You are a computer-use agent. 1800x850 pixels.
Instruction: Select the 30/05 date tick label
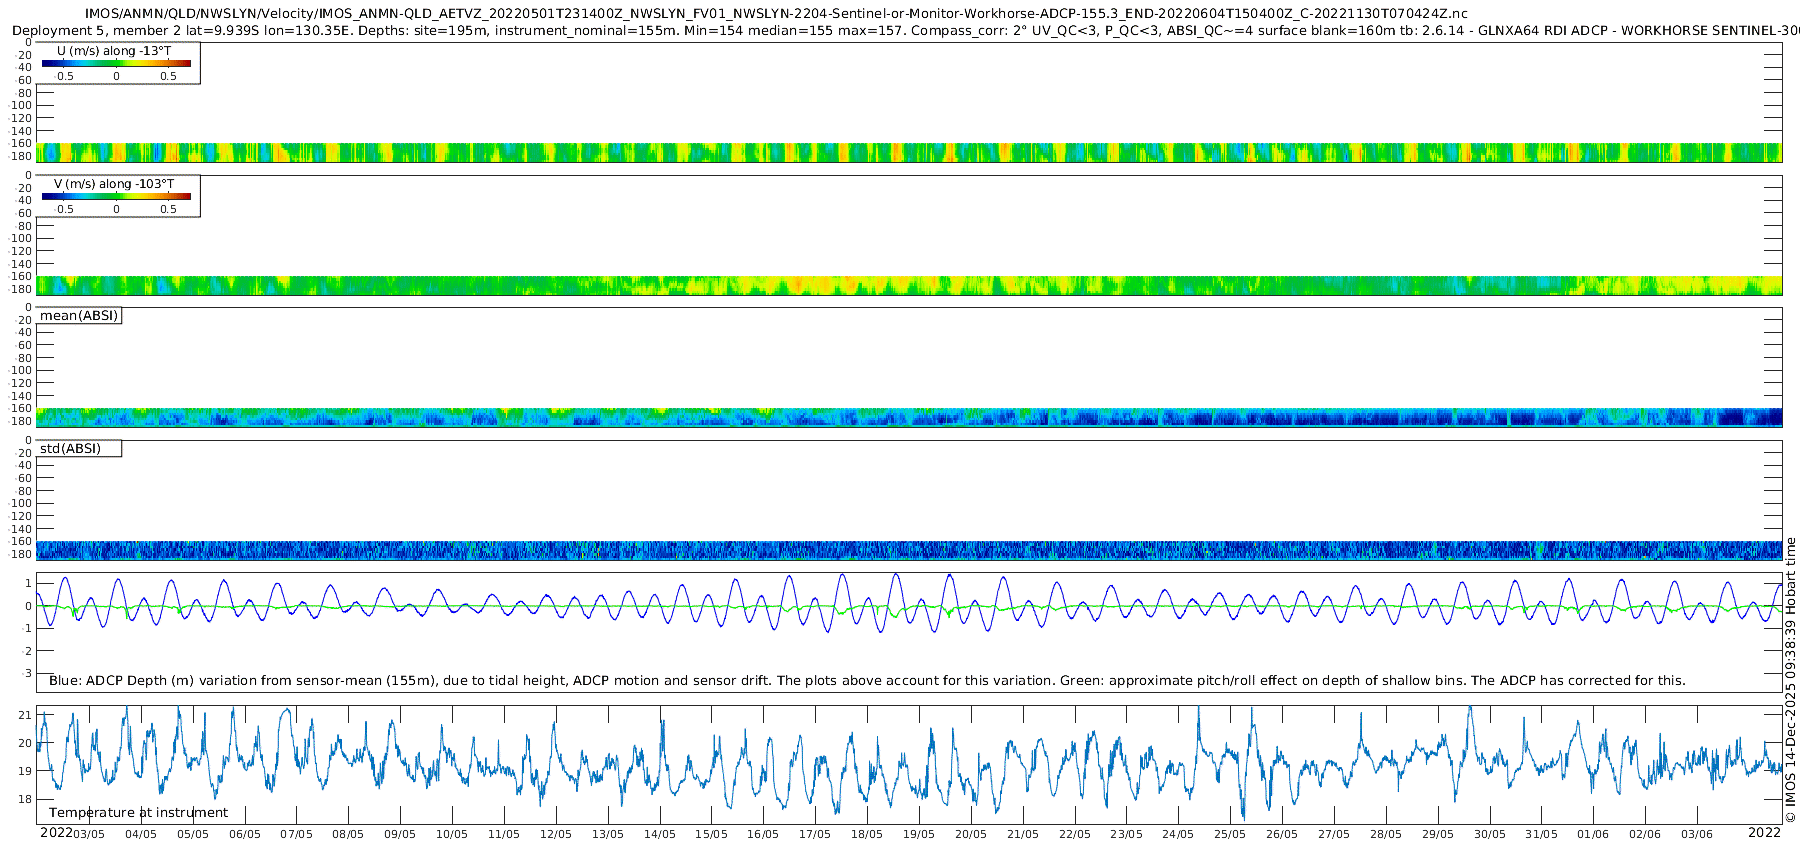1489,834
